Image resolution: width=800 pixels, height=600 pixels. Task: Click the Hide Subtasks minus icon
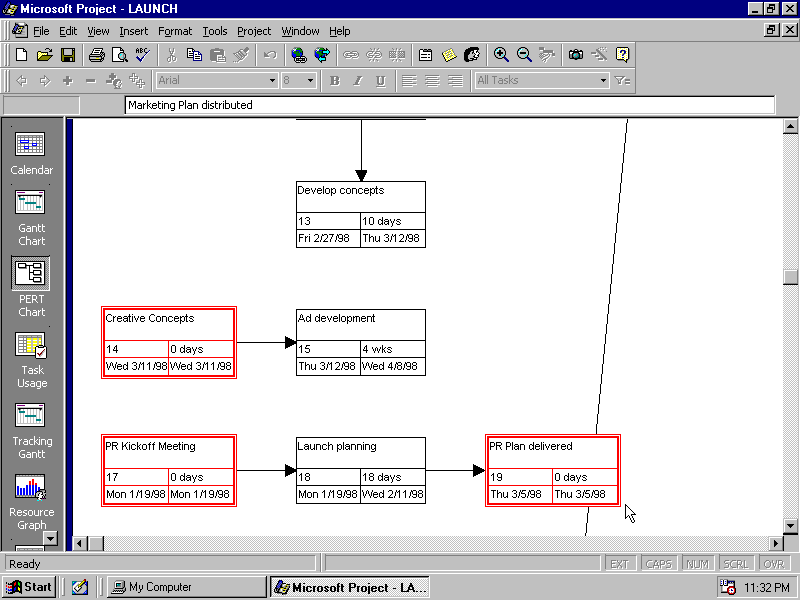(91, 81)
